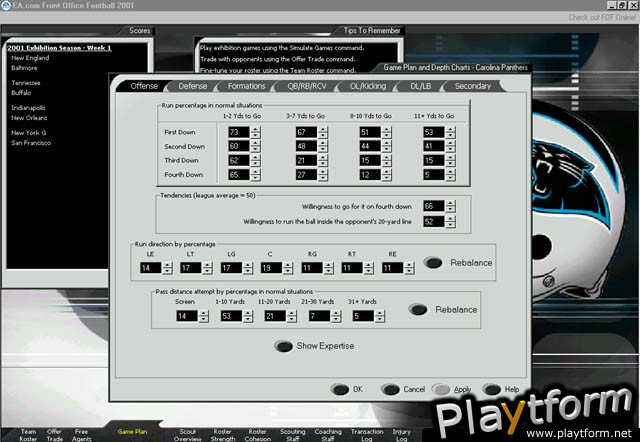Image resolution: width=640 pixels, height=442 pixels.
Task: Click Fourth Down 11+ Yds field showing 5
Action: pos(433,175)
